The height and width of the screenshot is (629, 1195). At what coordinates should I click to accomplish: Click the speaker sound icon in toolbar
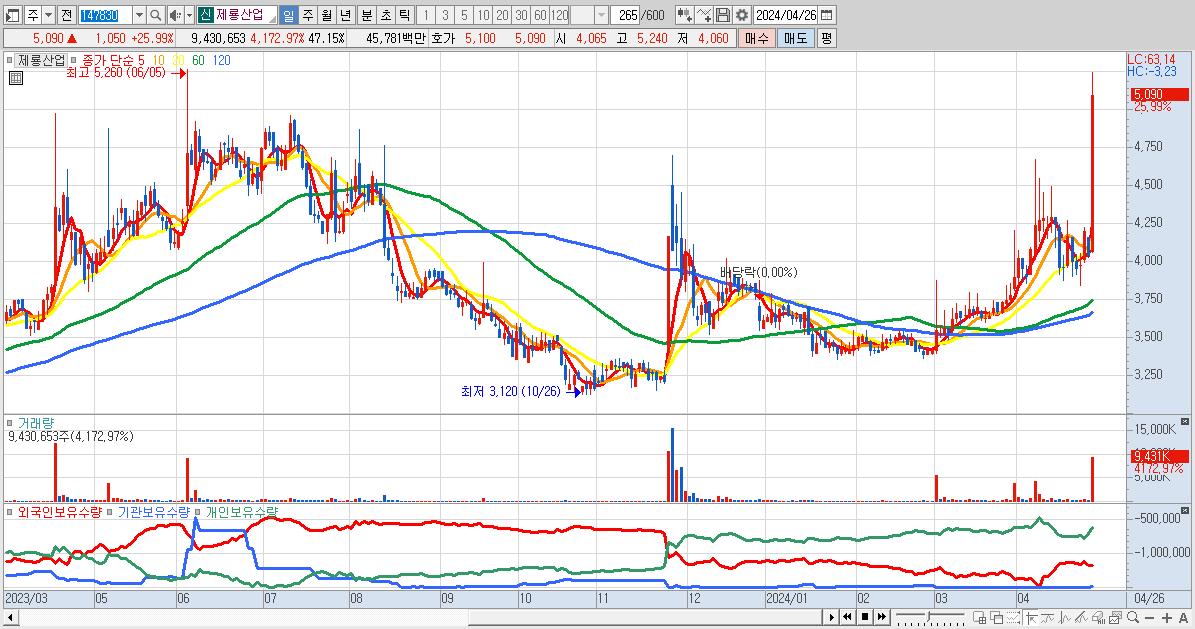175,14
